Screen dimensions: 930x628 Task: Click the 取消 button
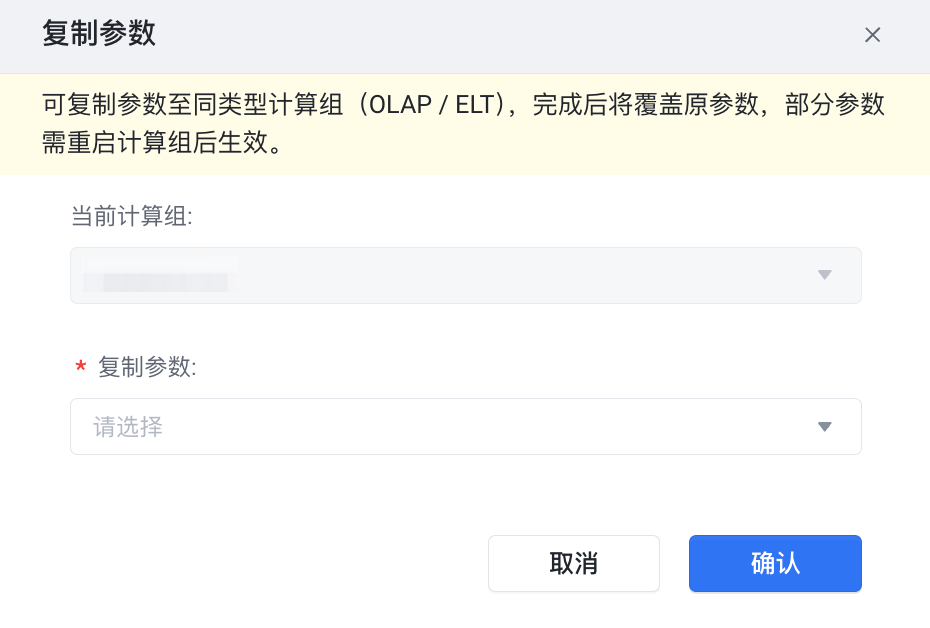(x=573, y=563)
